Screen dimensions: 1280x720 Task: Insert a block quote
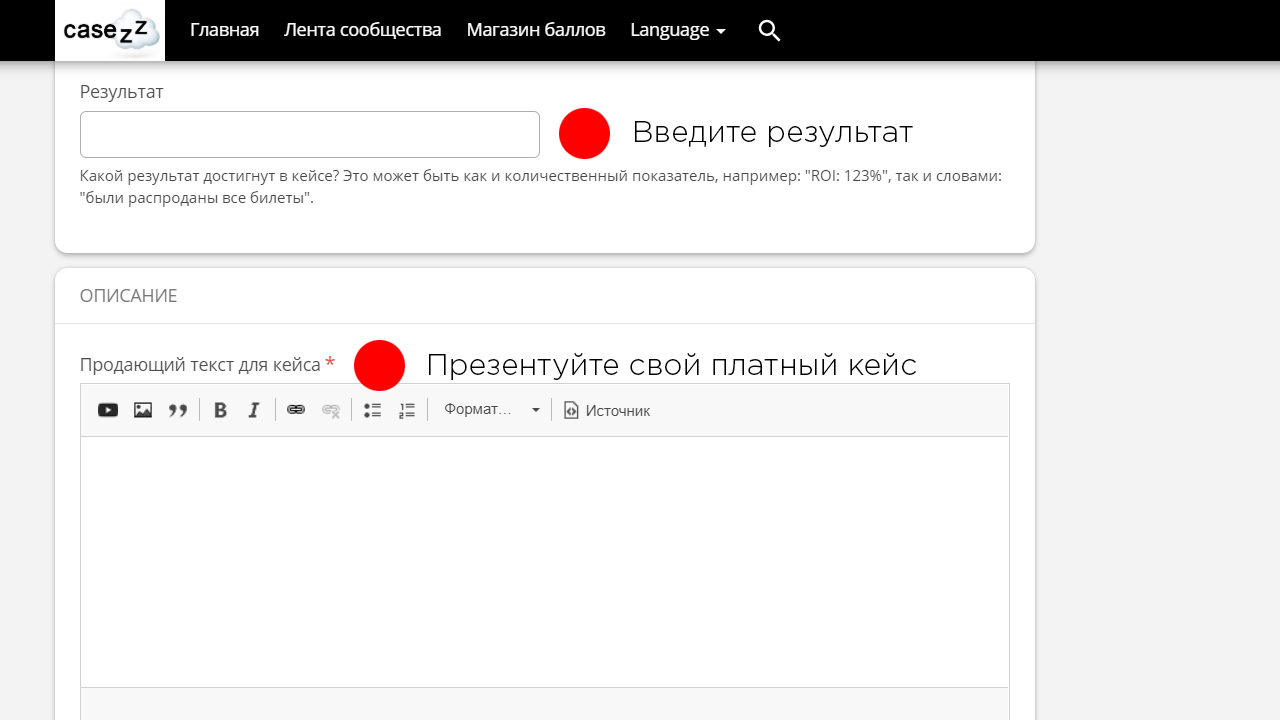tap(178, 410)
